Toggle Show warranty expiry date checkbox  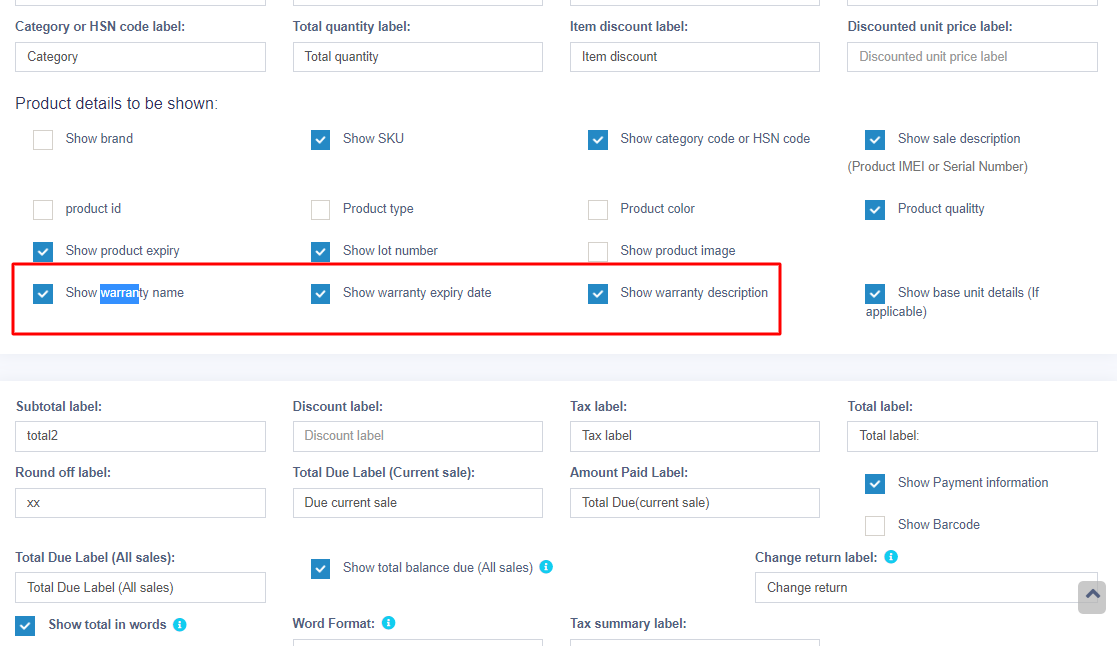click(320, 294)
